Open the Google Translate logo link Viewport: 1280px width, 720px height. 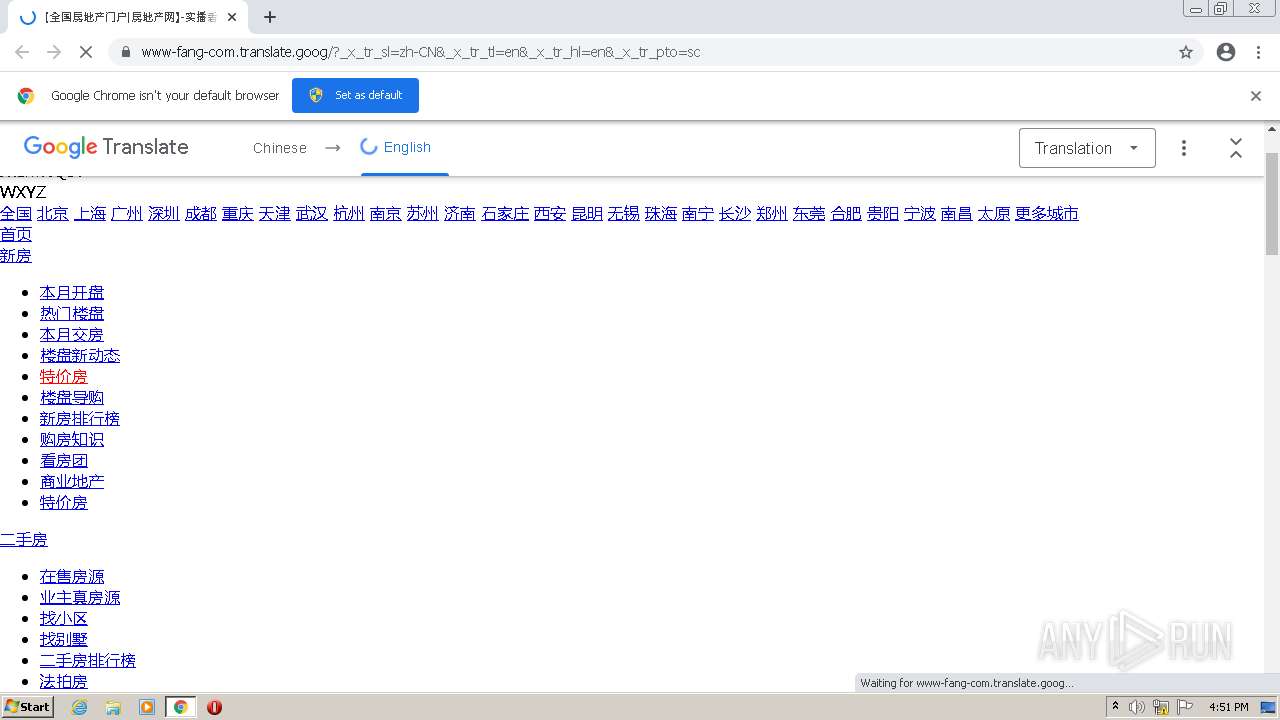pos(106,147)
